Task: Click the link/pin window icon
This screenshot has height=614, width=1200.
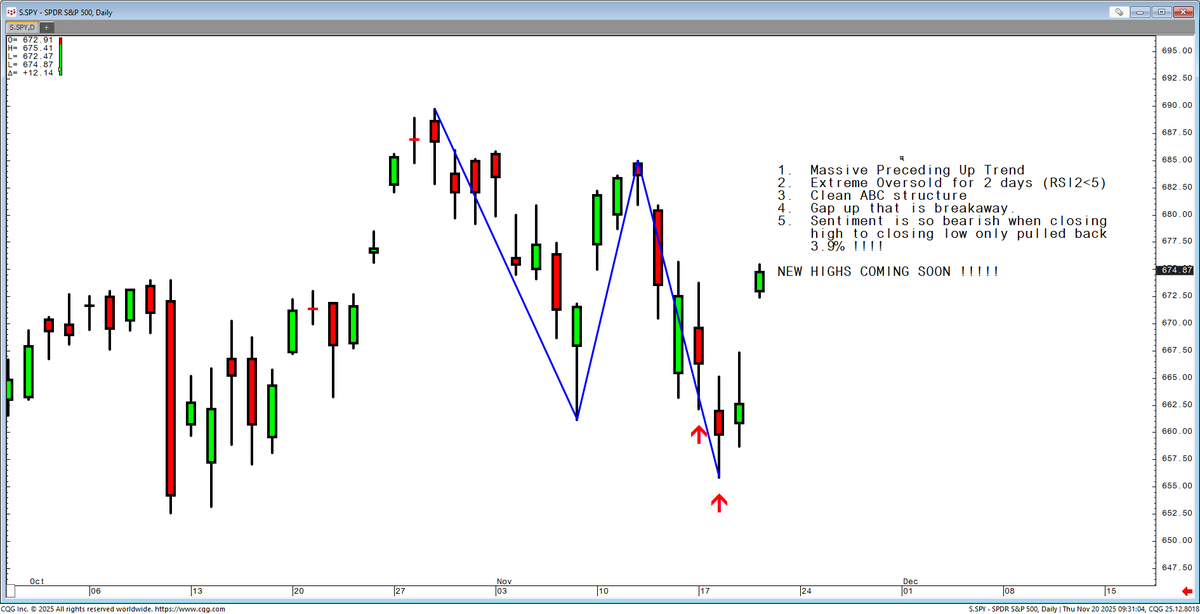Action: [x=1119, y=12]
